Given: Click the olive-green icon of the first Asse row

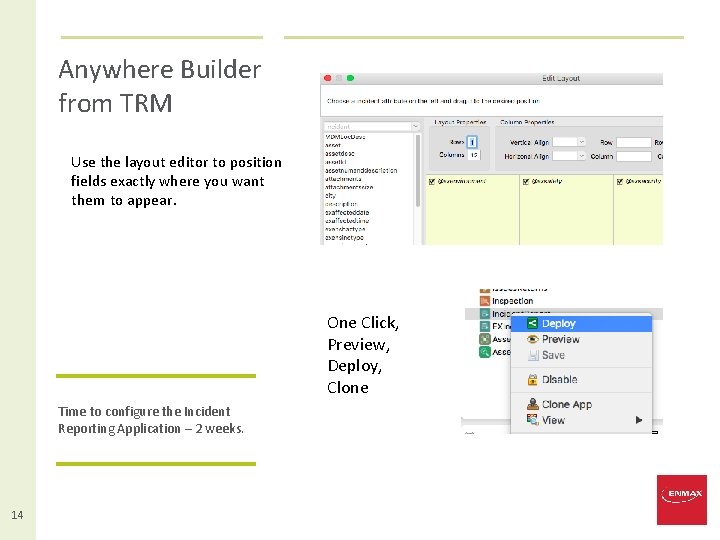Looking at the screenshot, I should (484, 339).
